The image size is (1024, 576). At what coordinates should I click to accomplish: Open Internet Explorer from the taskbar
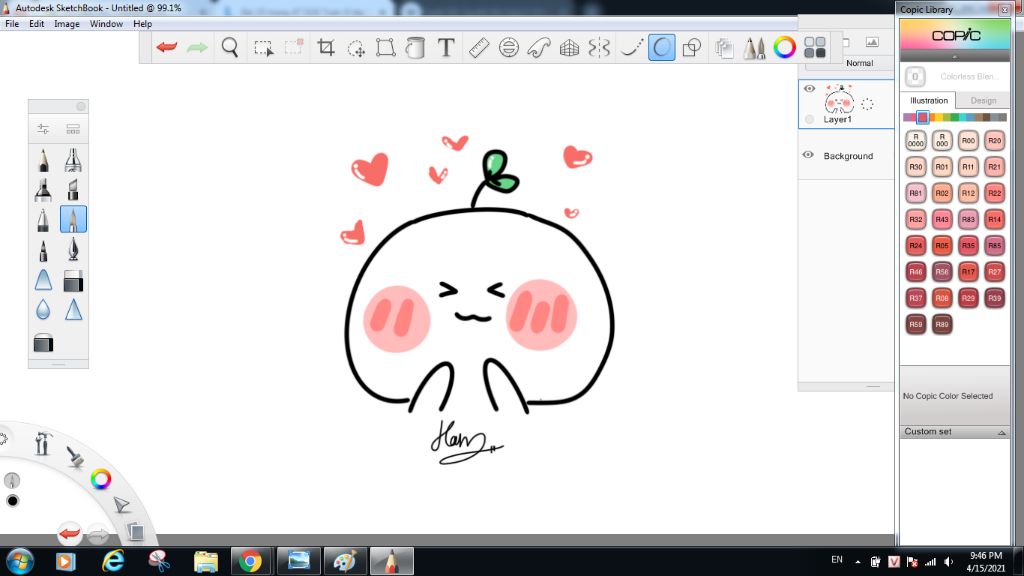[113, 561]
